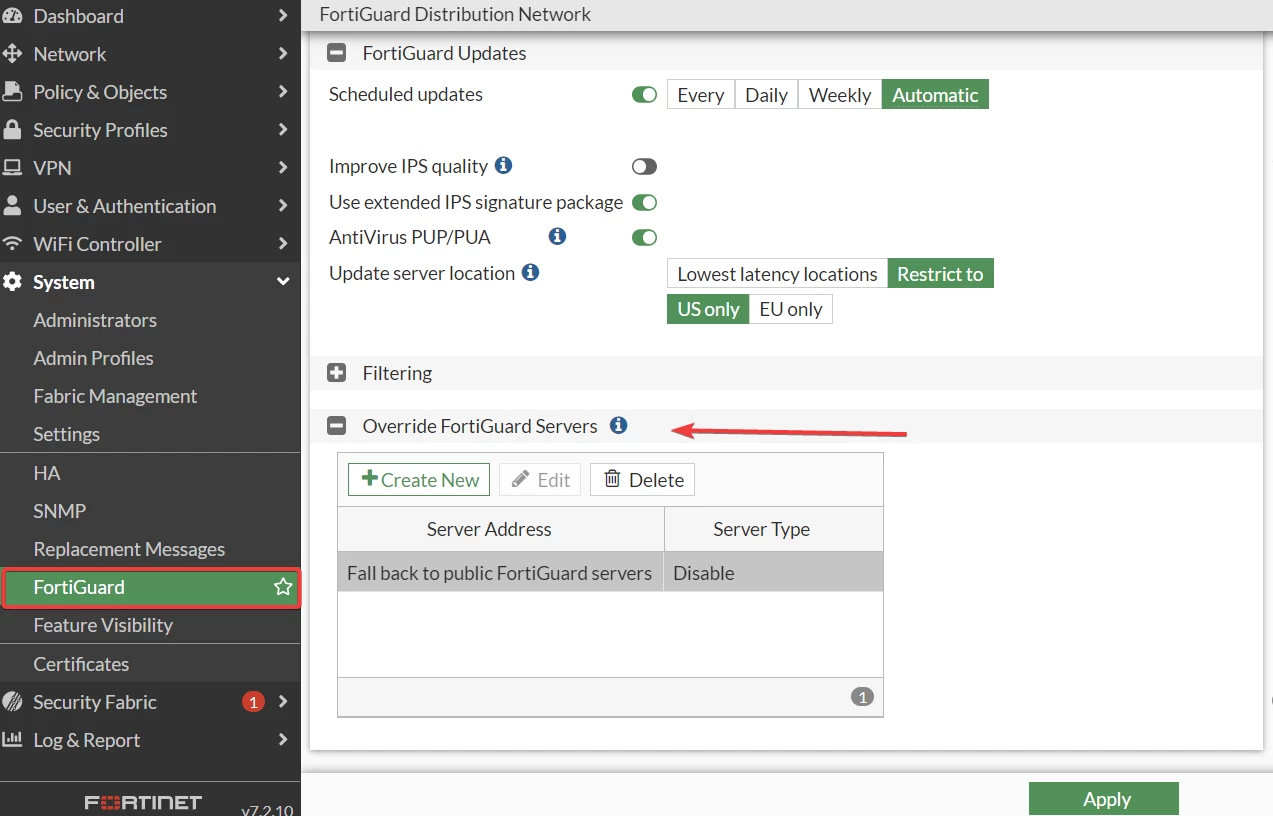
Task: Click the VPN monitor icon
Action: click(x=12, y=168)
